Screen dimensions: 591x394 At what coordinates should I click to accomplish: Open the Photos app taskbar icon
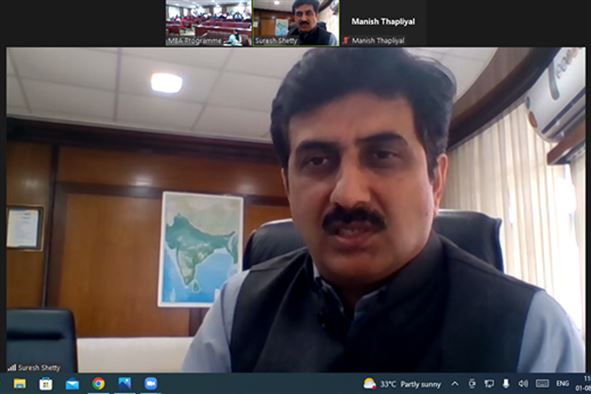[x=125, y=383]
